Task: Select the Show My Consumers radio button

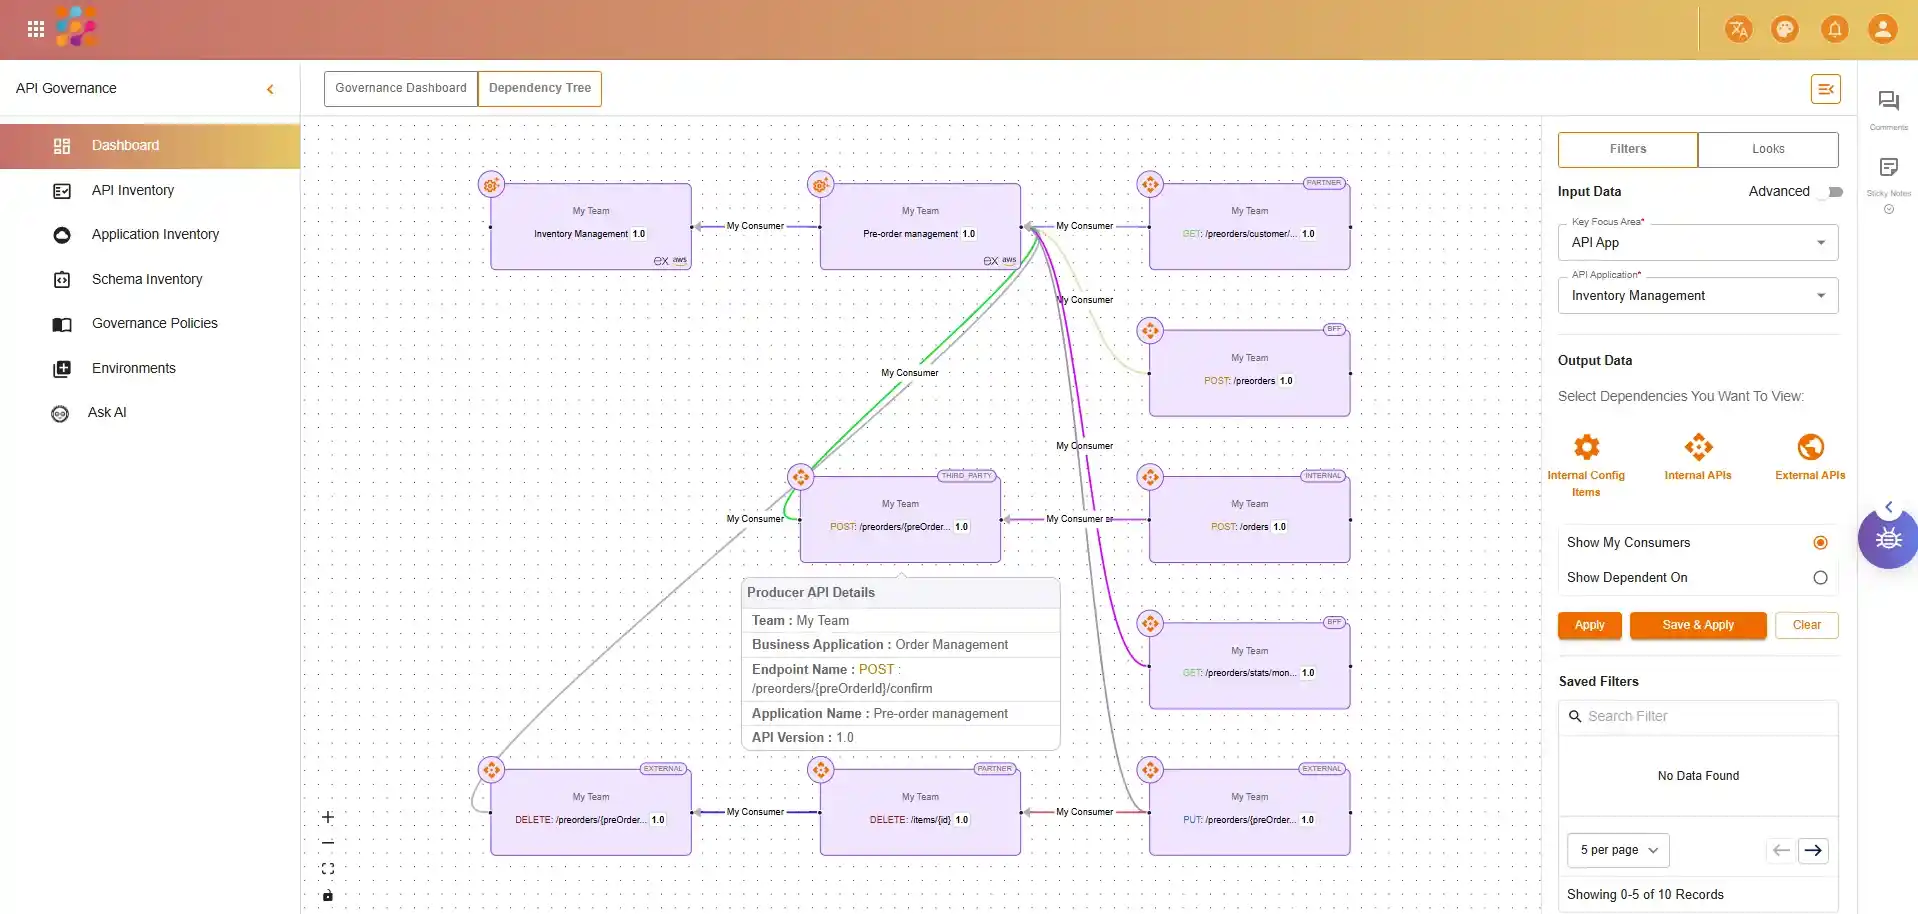Action: click(1820, 543)
